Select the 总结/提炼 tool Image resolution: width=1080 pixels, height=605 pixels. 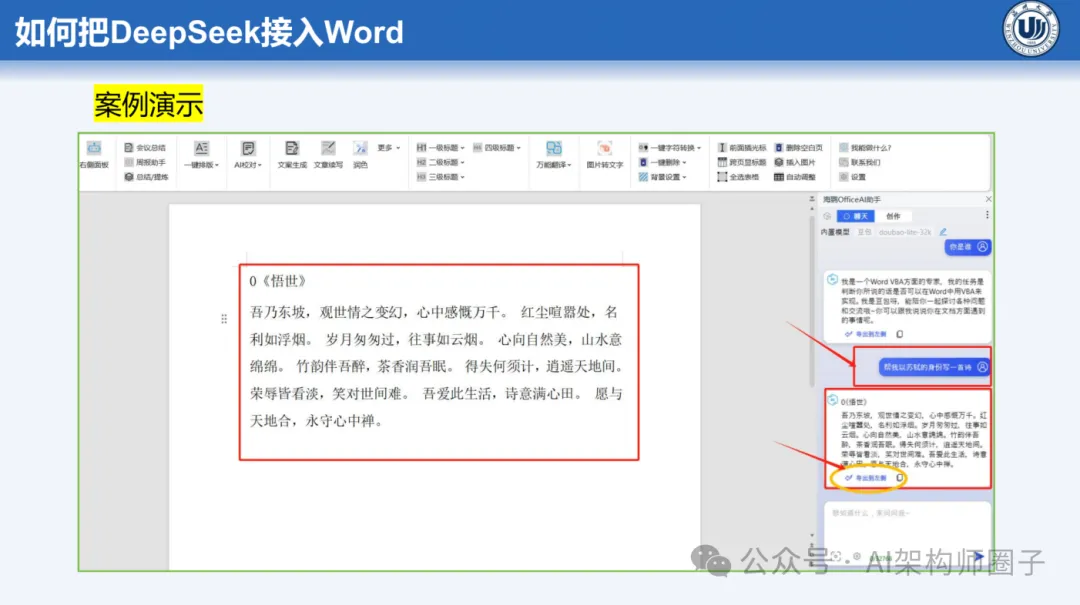tap(146, 177)
